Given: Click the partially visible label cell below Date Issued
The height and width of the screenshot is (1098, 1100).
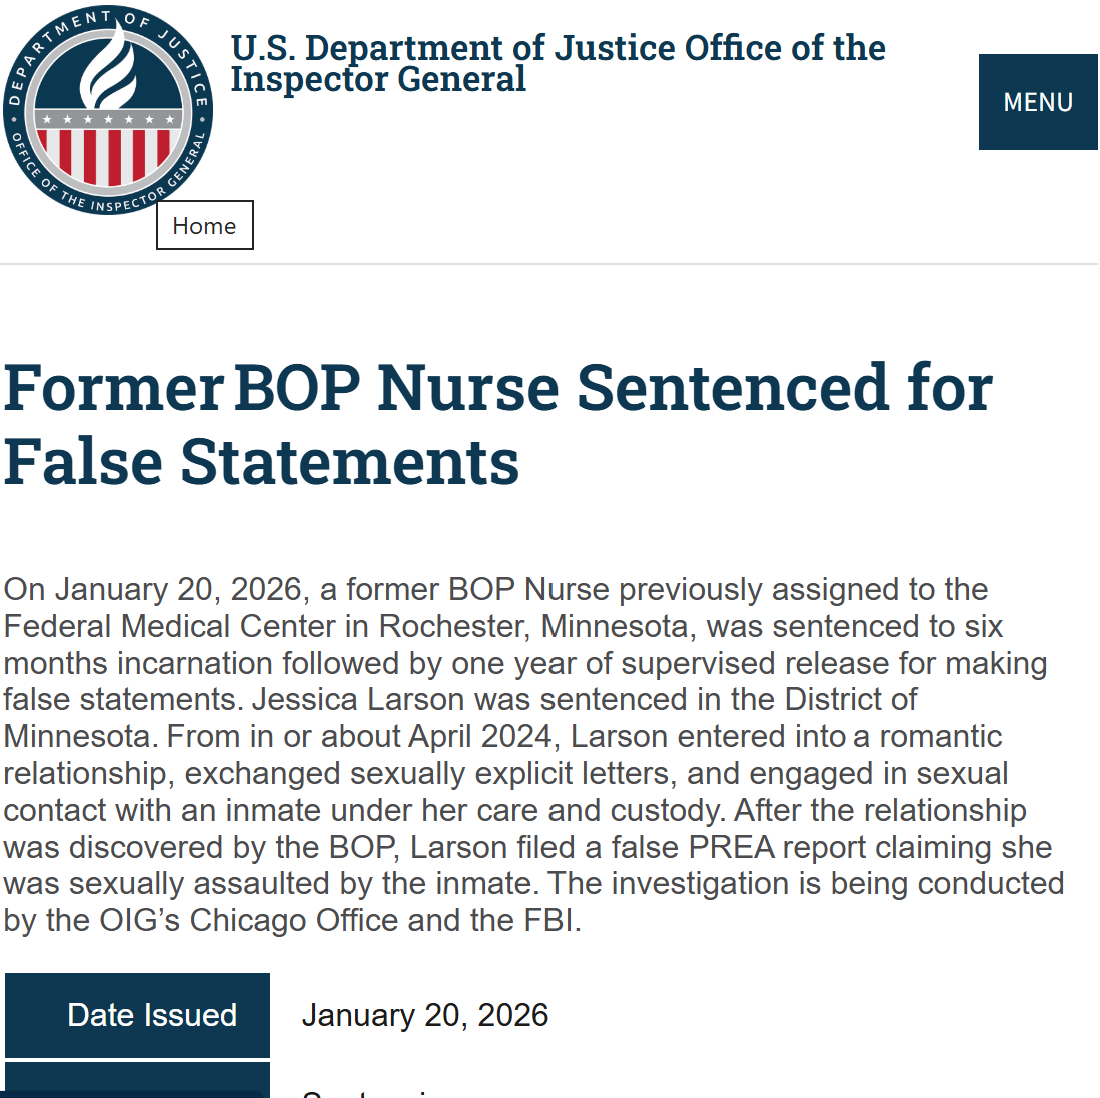Looking at the screenshot, I should point(137,1080).
